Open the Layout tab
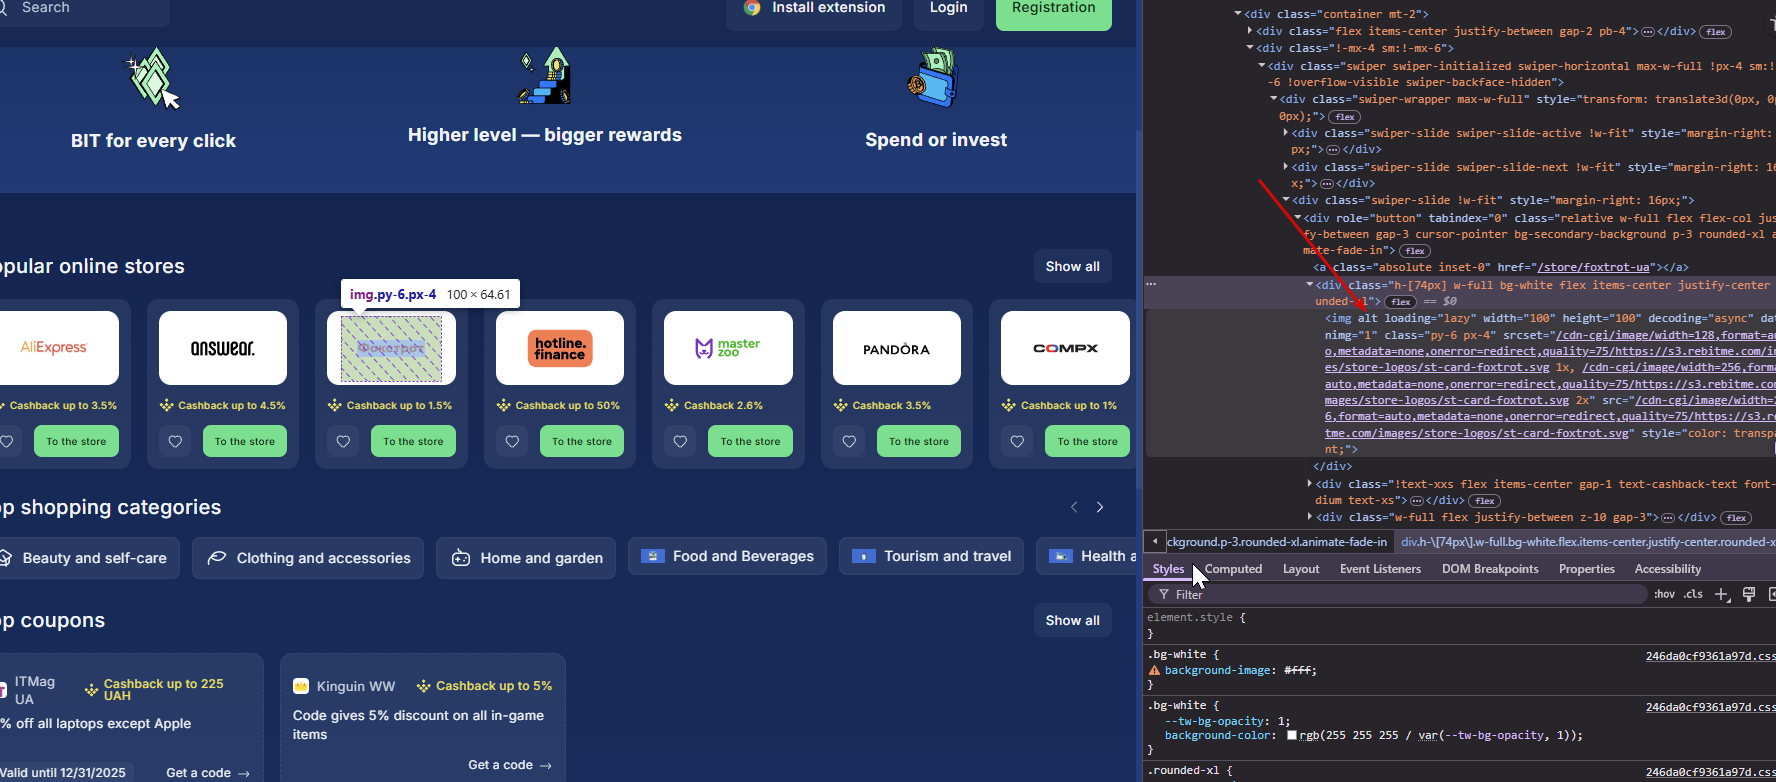Screen dimensions: 1776x782 pos(1301,569)
